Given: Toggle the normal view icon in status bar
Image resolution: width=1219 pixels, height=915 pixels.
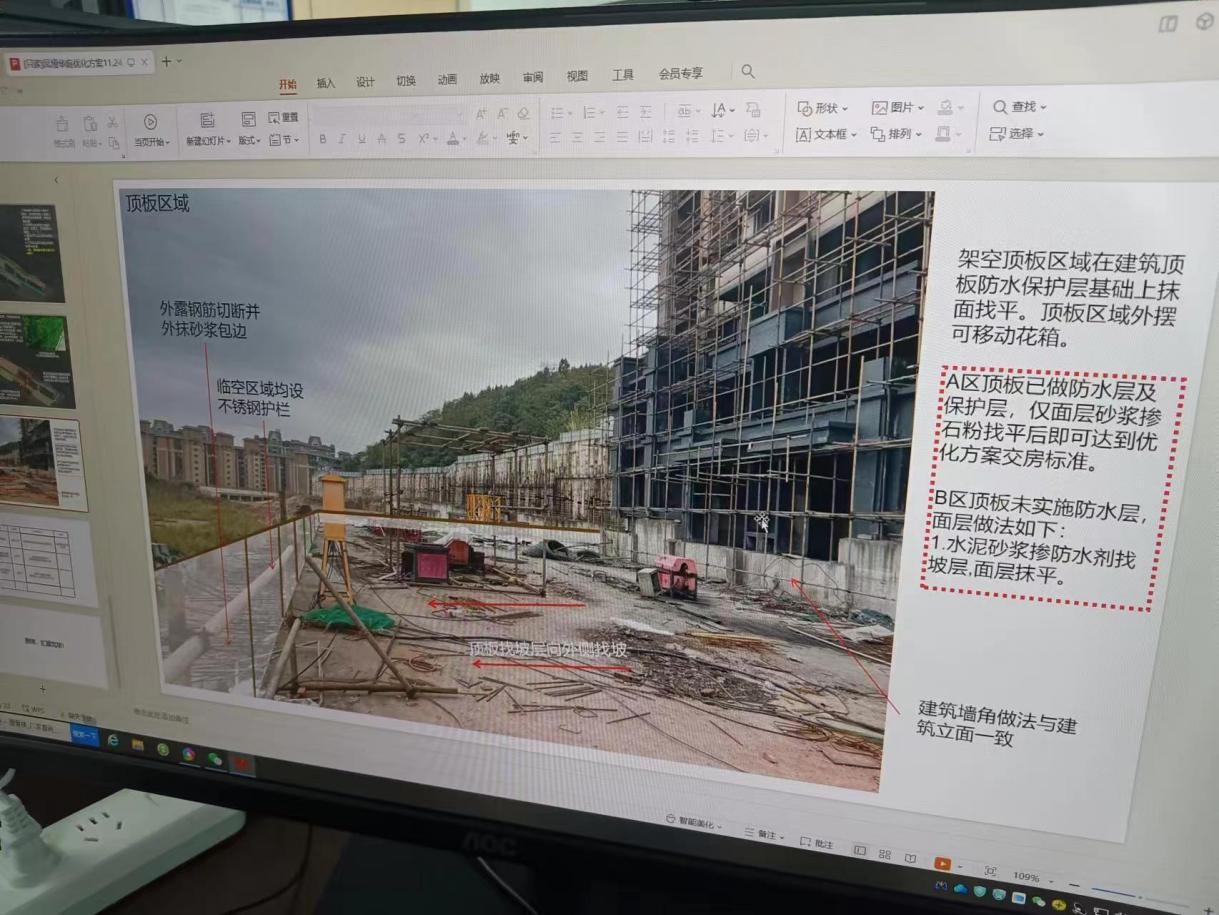Looking at the screenshot, I should pos(859,850).
